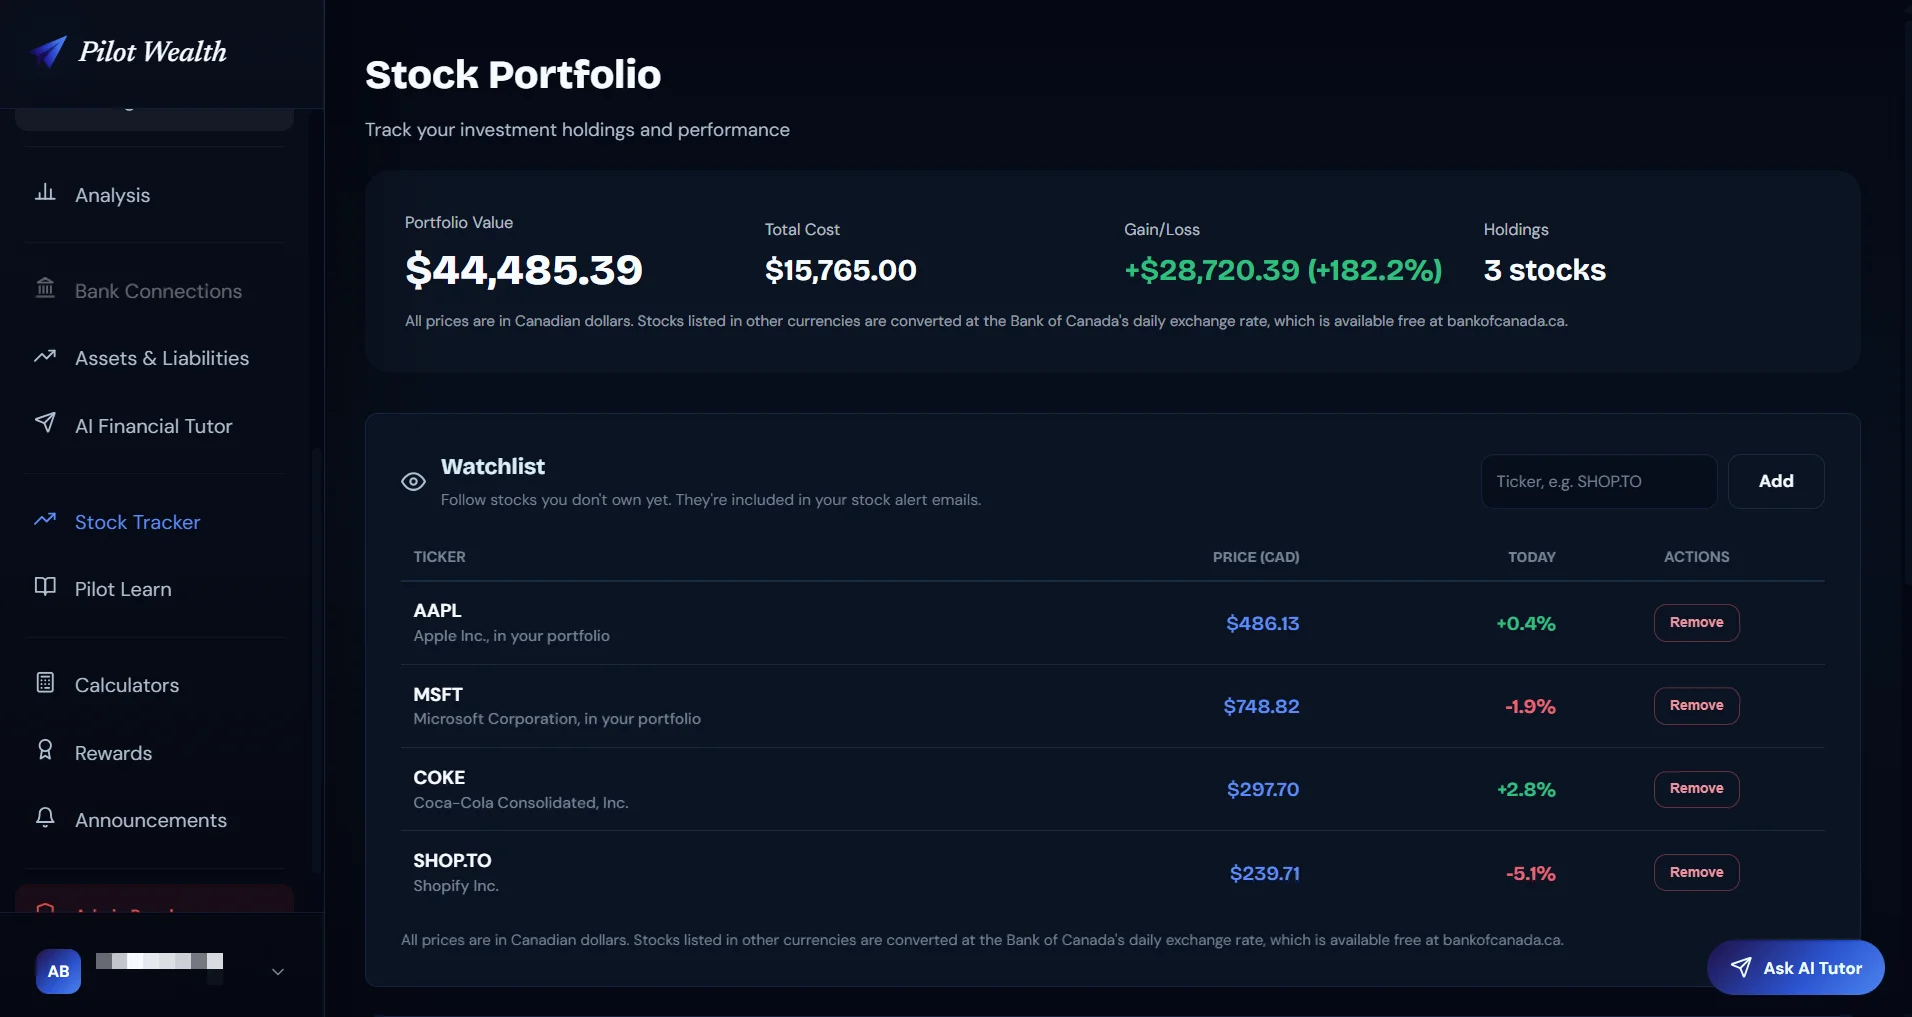Viewport: 1912px width, 1017px height.
Task: Click the Pilot Learn book icon
Action: pyautogui.click(x=45, y=586)
